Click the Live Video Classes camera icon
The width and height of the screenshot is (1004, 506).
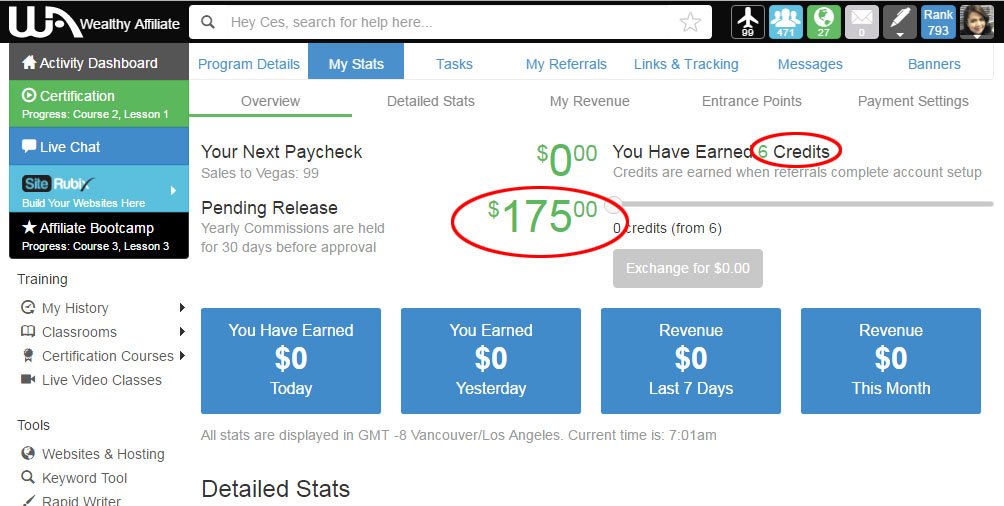pyautogui.click(x=28, y=379)
